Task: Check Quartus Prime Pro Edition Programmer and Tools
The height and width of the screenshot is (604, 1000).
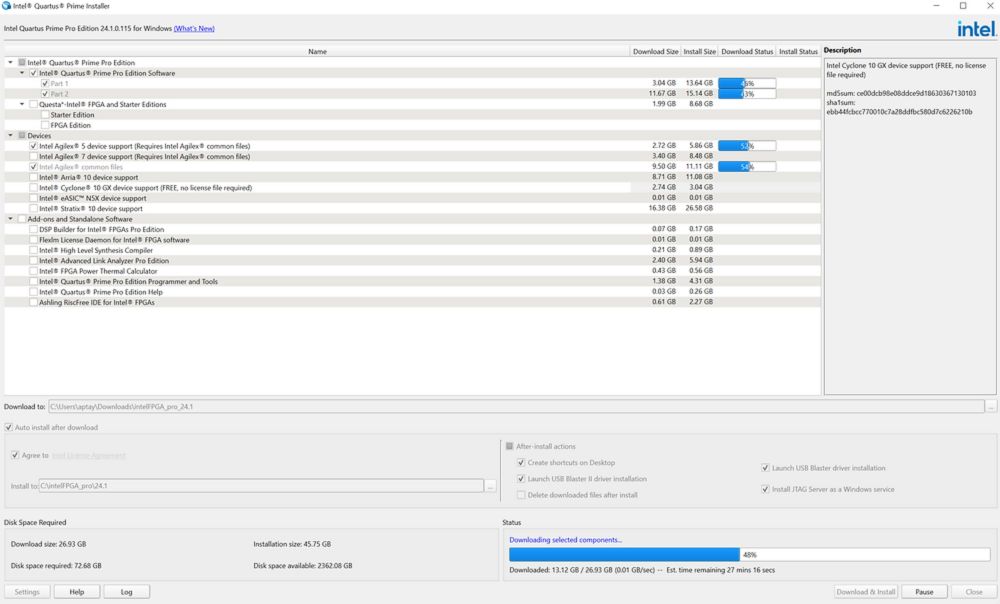Action: [x=33, y=281]
